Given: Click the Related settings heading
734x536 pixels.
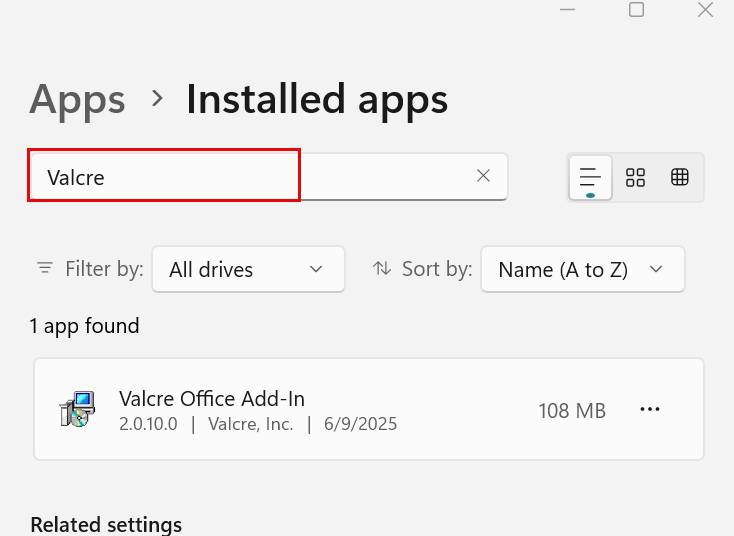Looking at the screenshot, I should [106, 524].
